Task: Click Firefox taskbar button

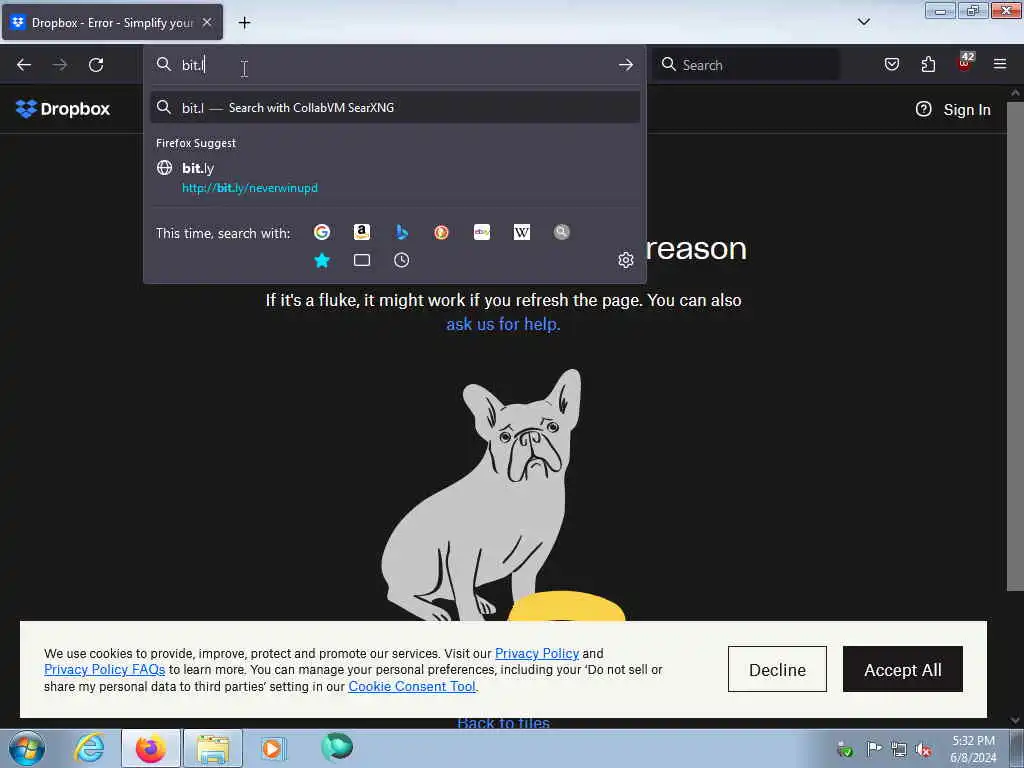Action: point(151,748)
